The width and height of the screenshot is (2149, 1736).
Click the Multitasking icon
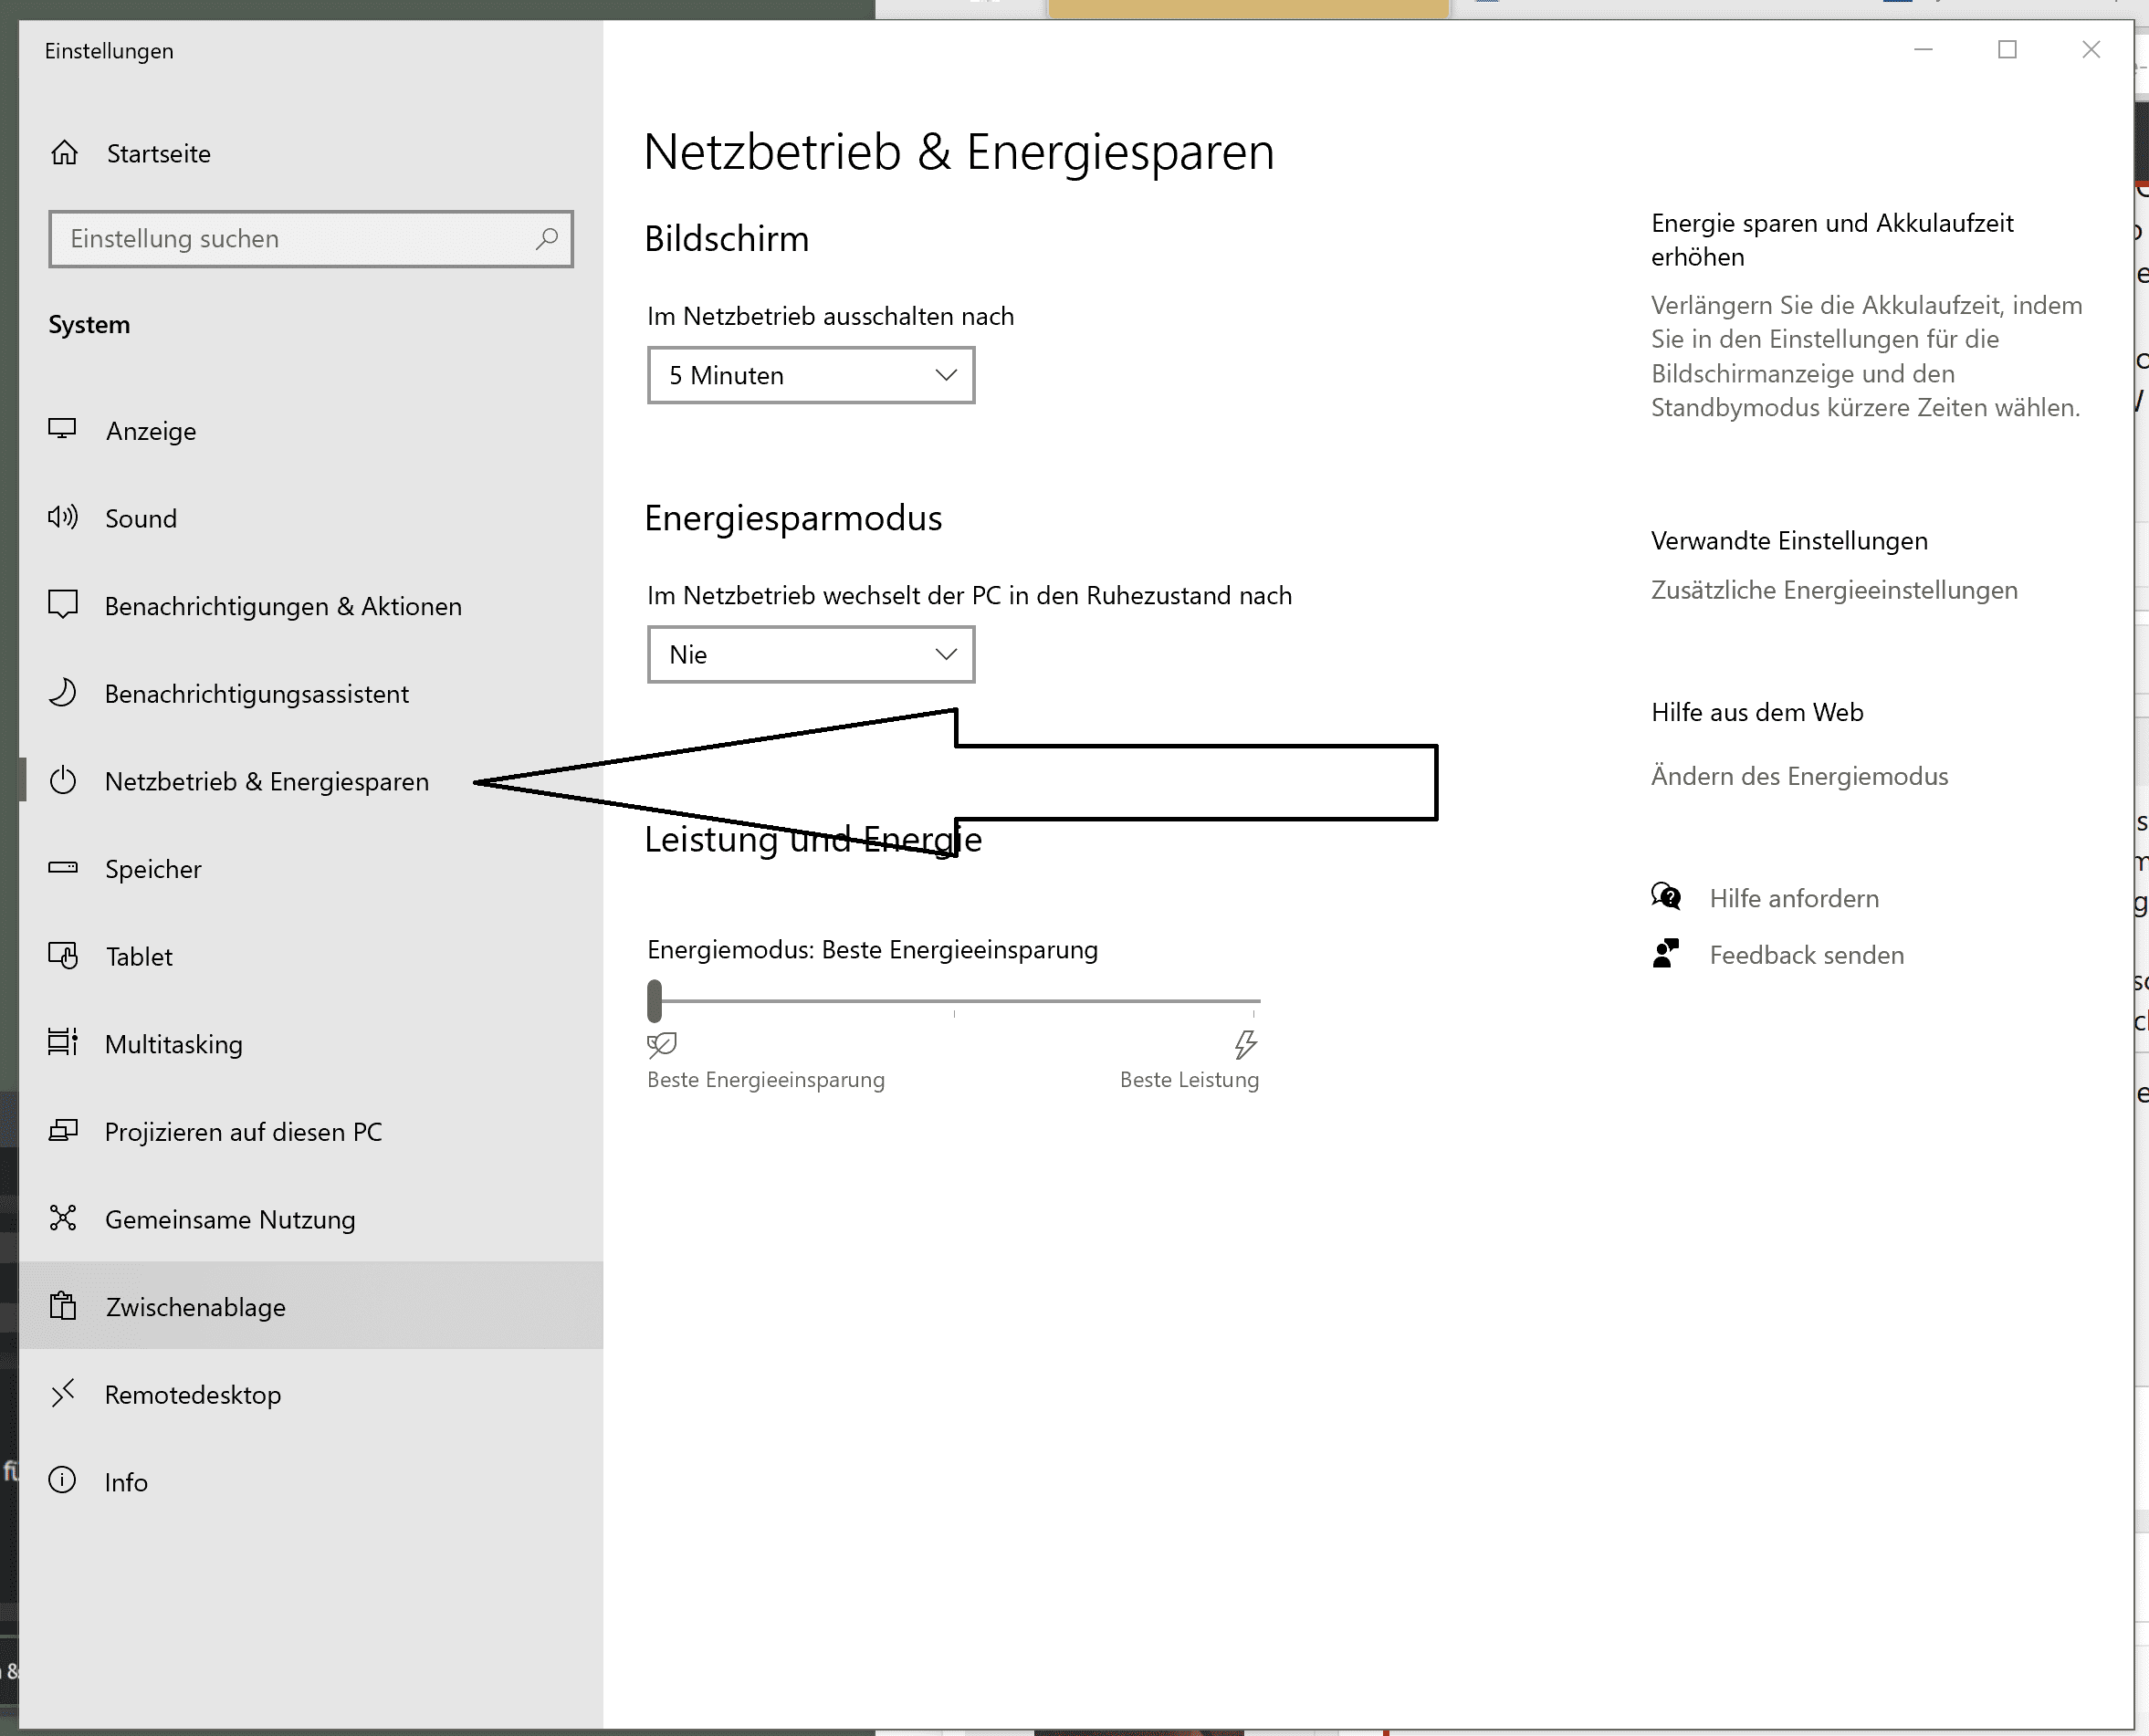pyautogui.click(x=63, y=1043)
